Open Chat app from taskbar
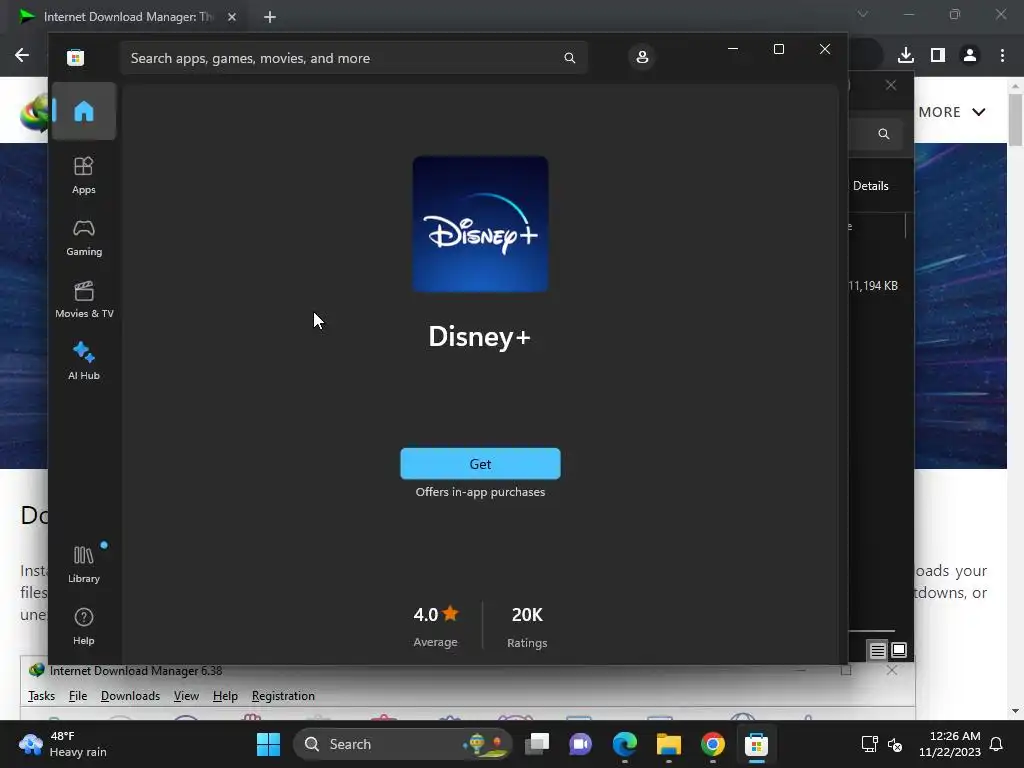 click(x=581, y=744)
